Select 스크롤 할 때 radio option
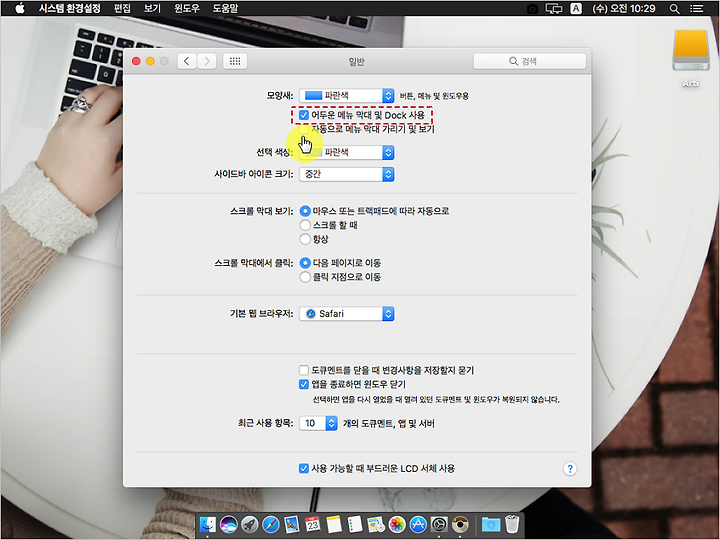 [305, 225]
